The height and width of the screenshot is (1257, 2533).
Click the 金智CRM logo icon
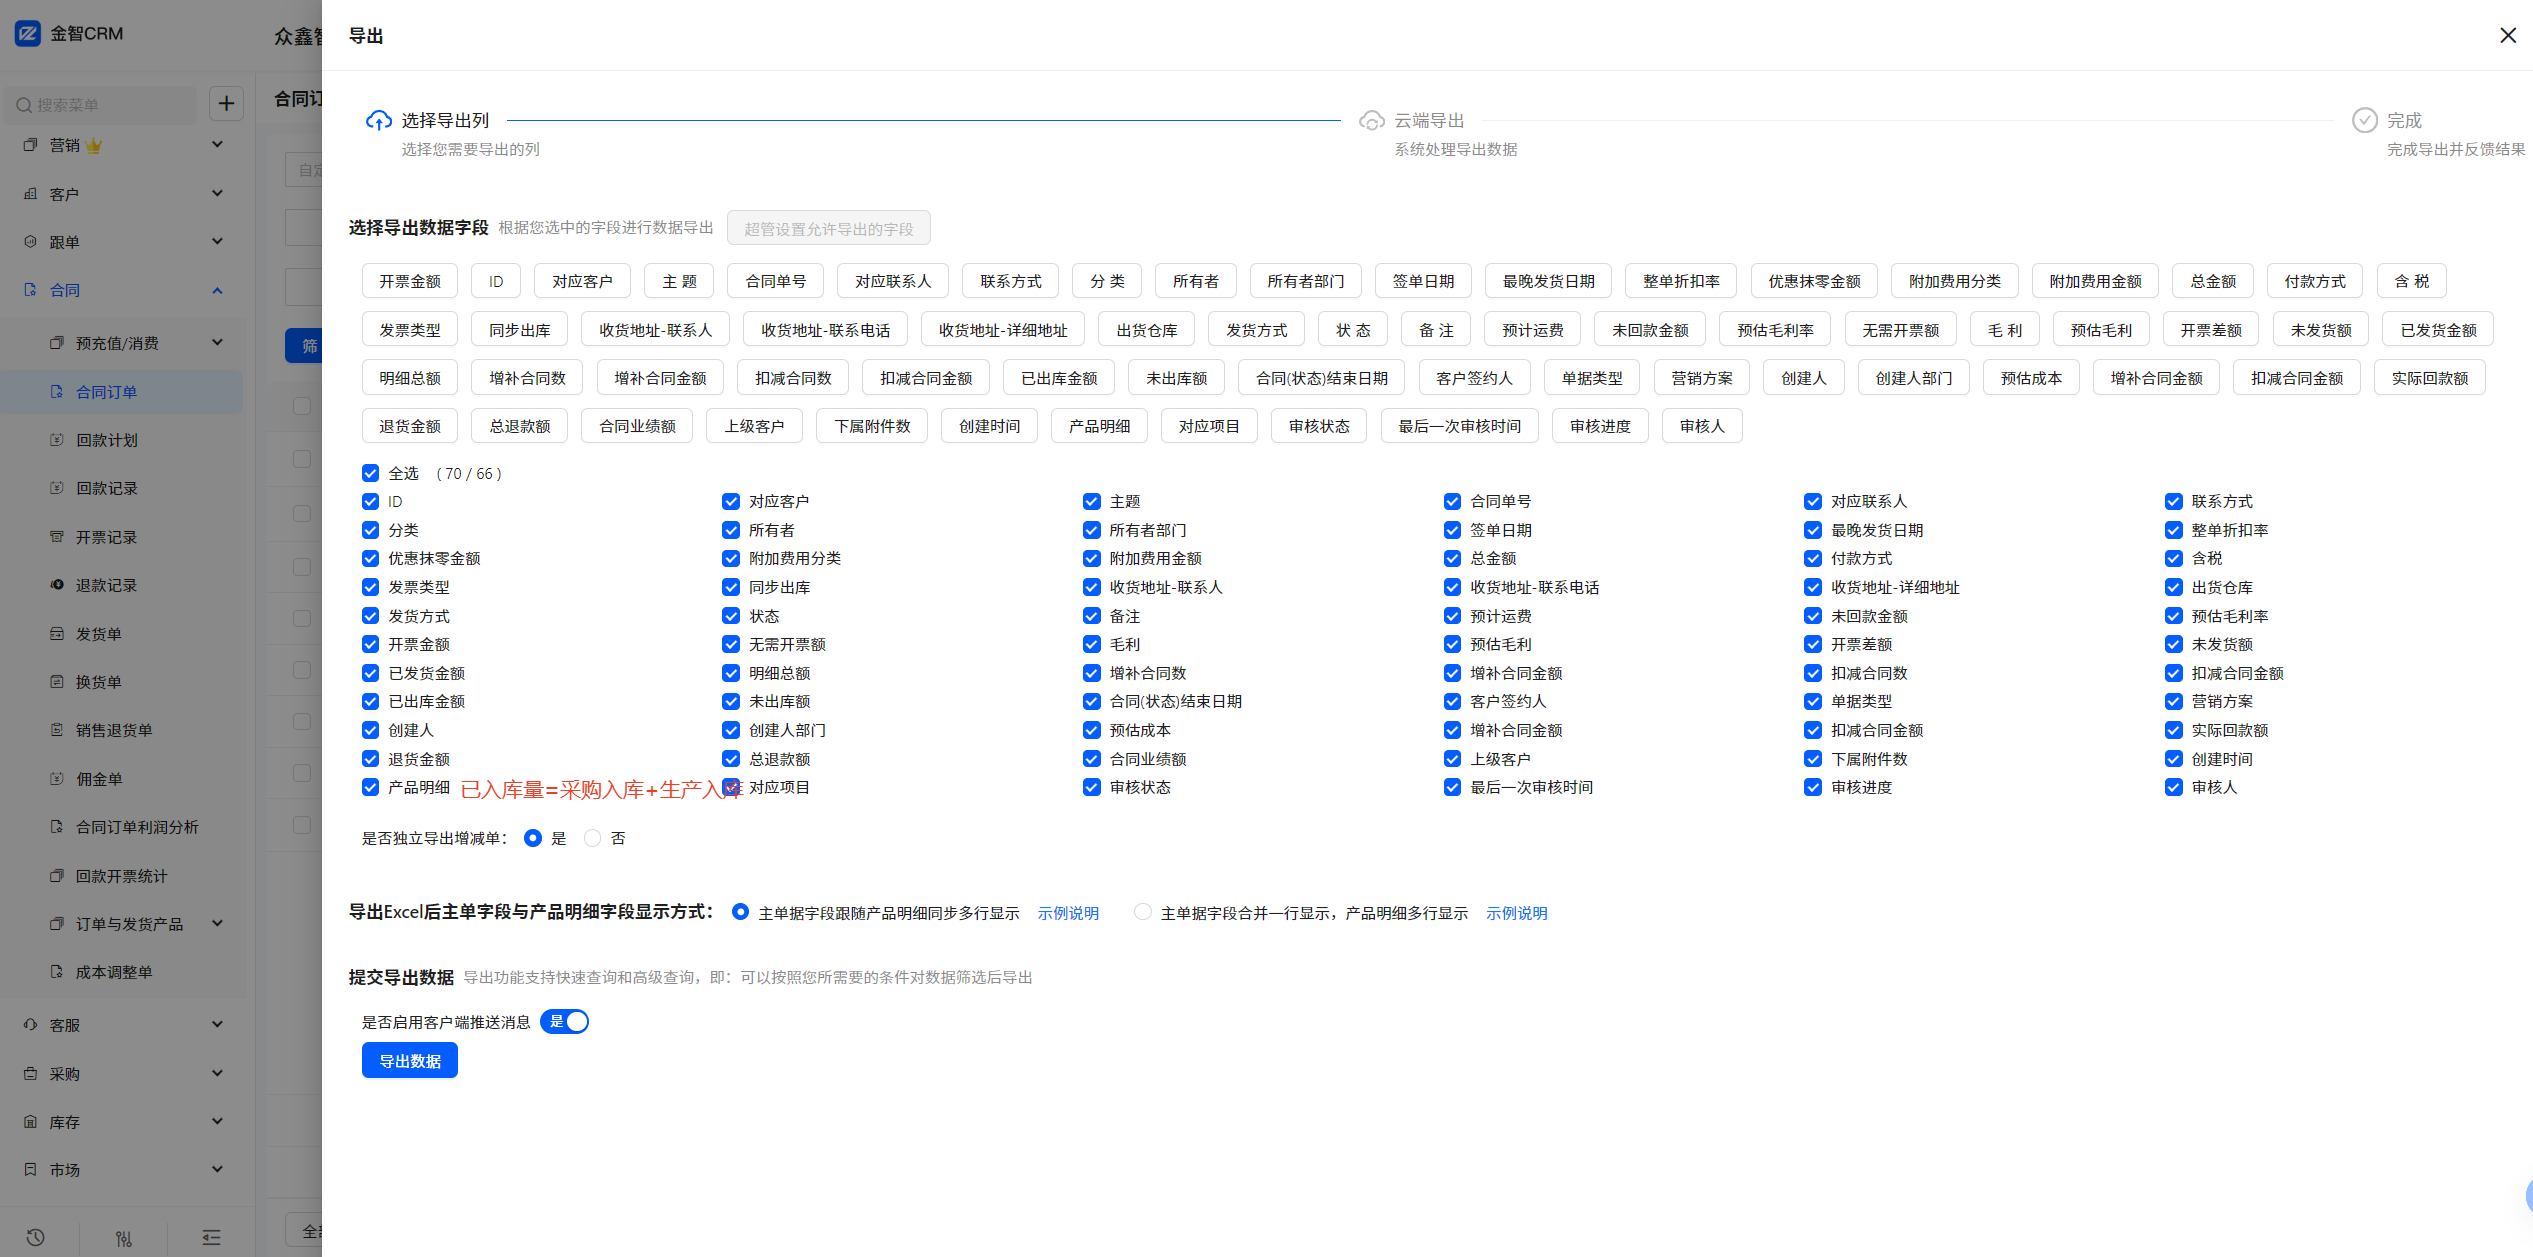pyautogui.click(x=28, y=33)
